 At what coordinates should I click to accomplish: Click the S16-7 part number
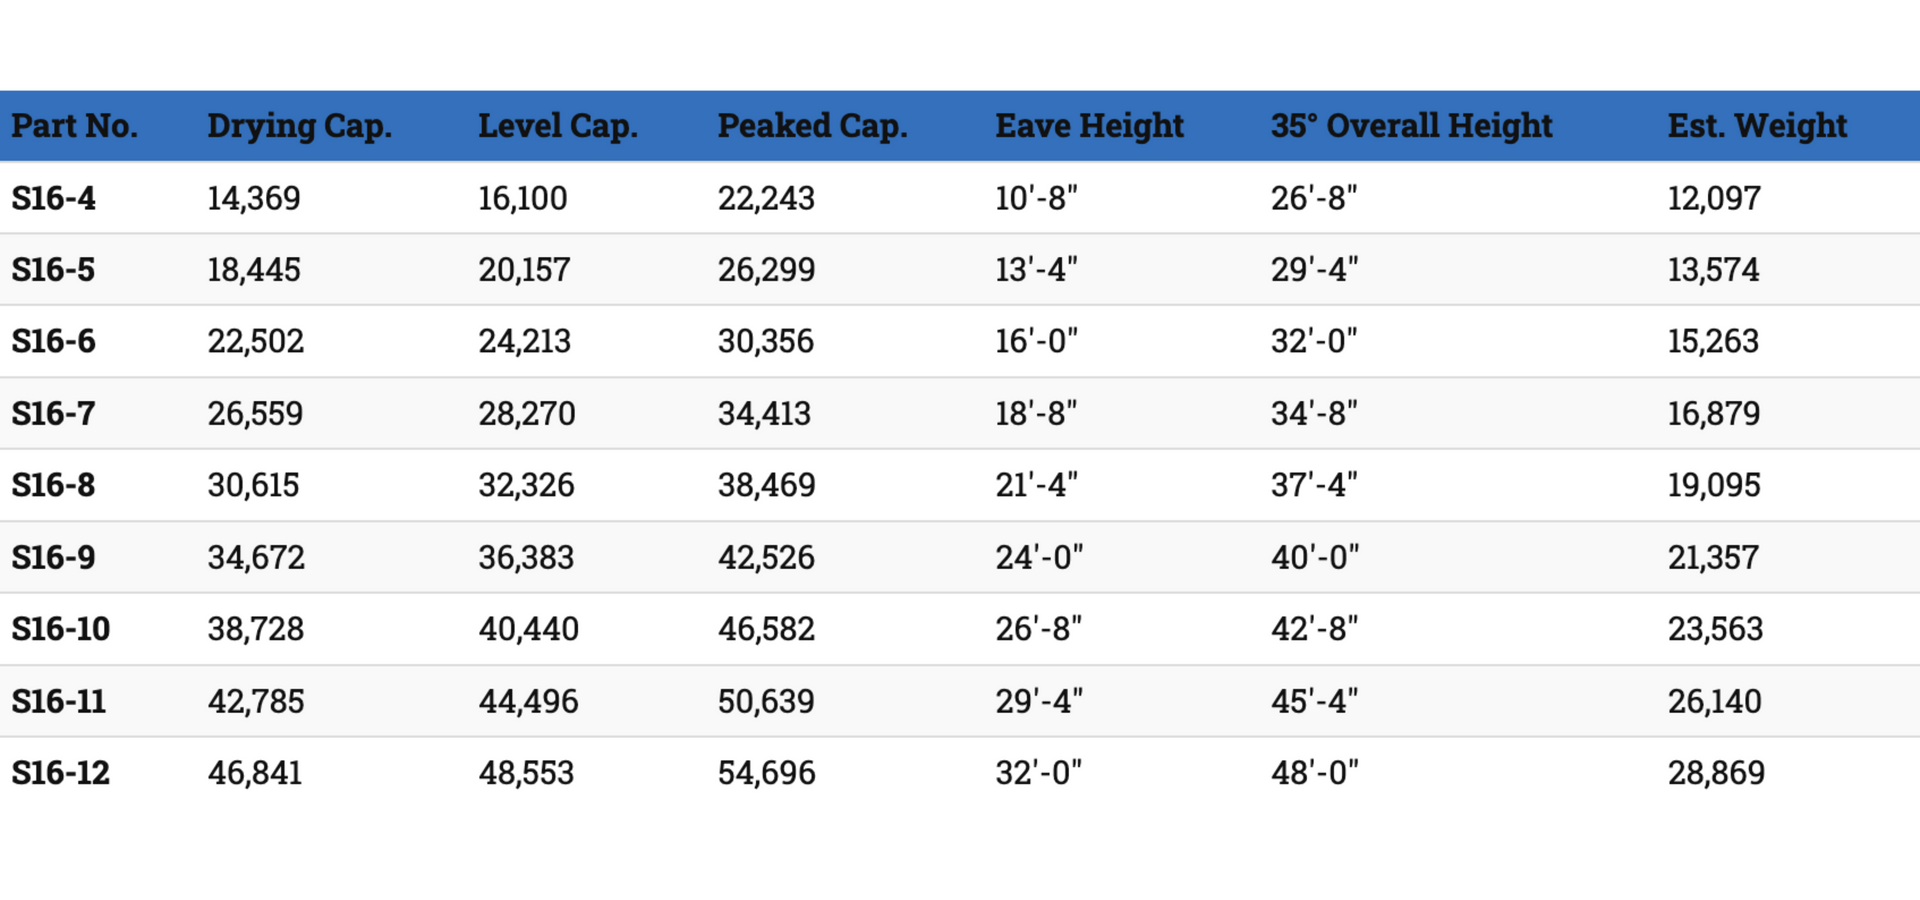(x=54, y=414)
